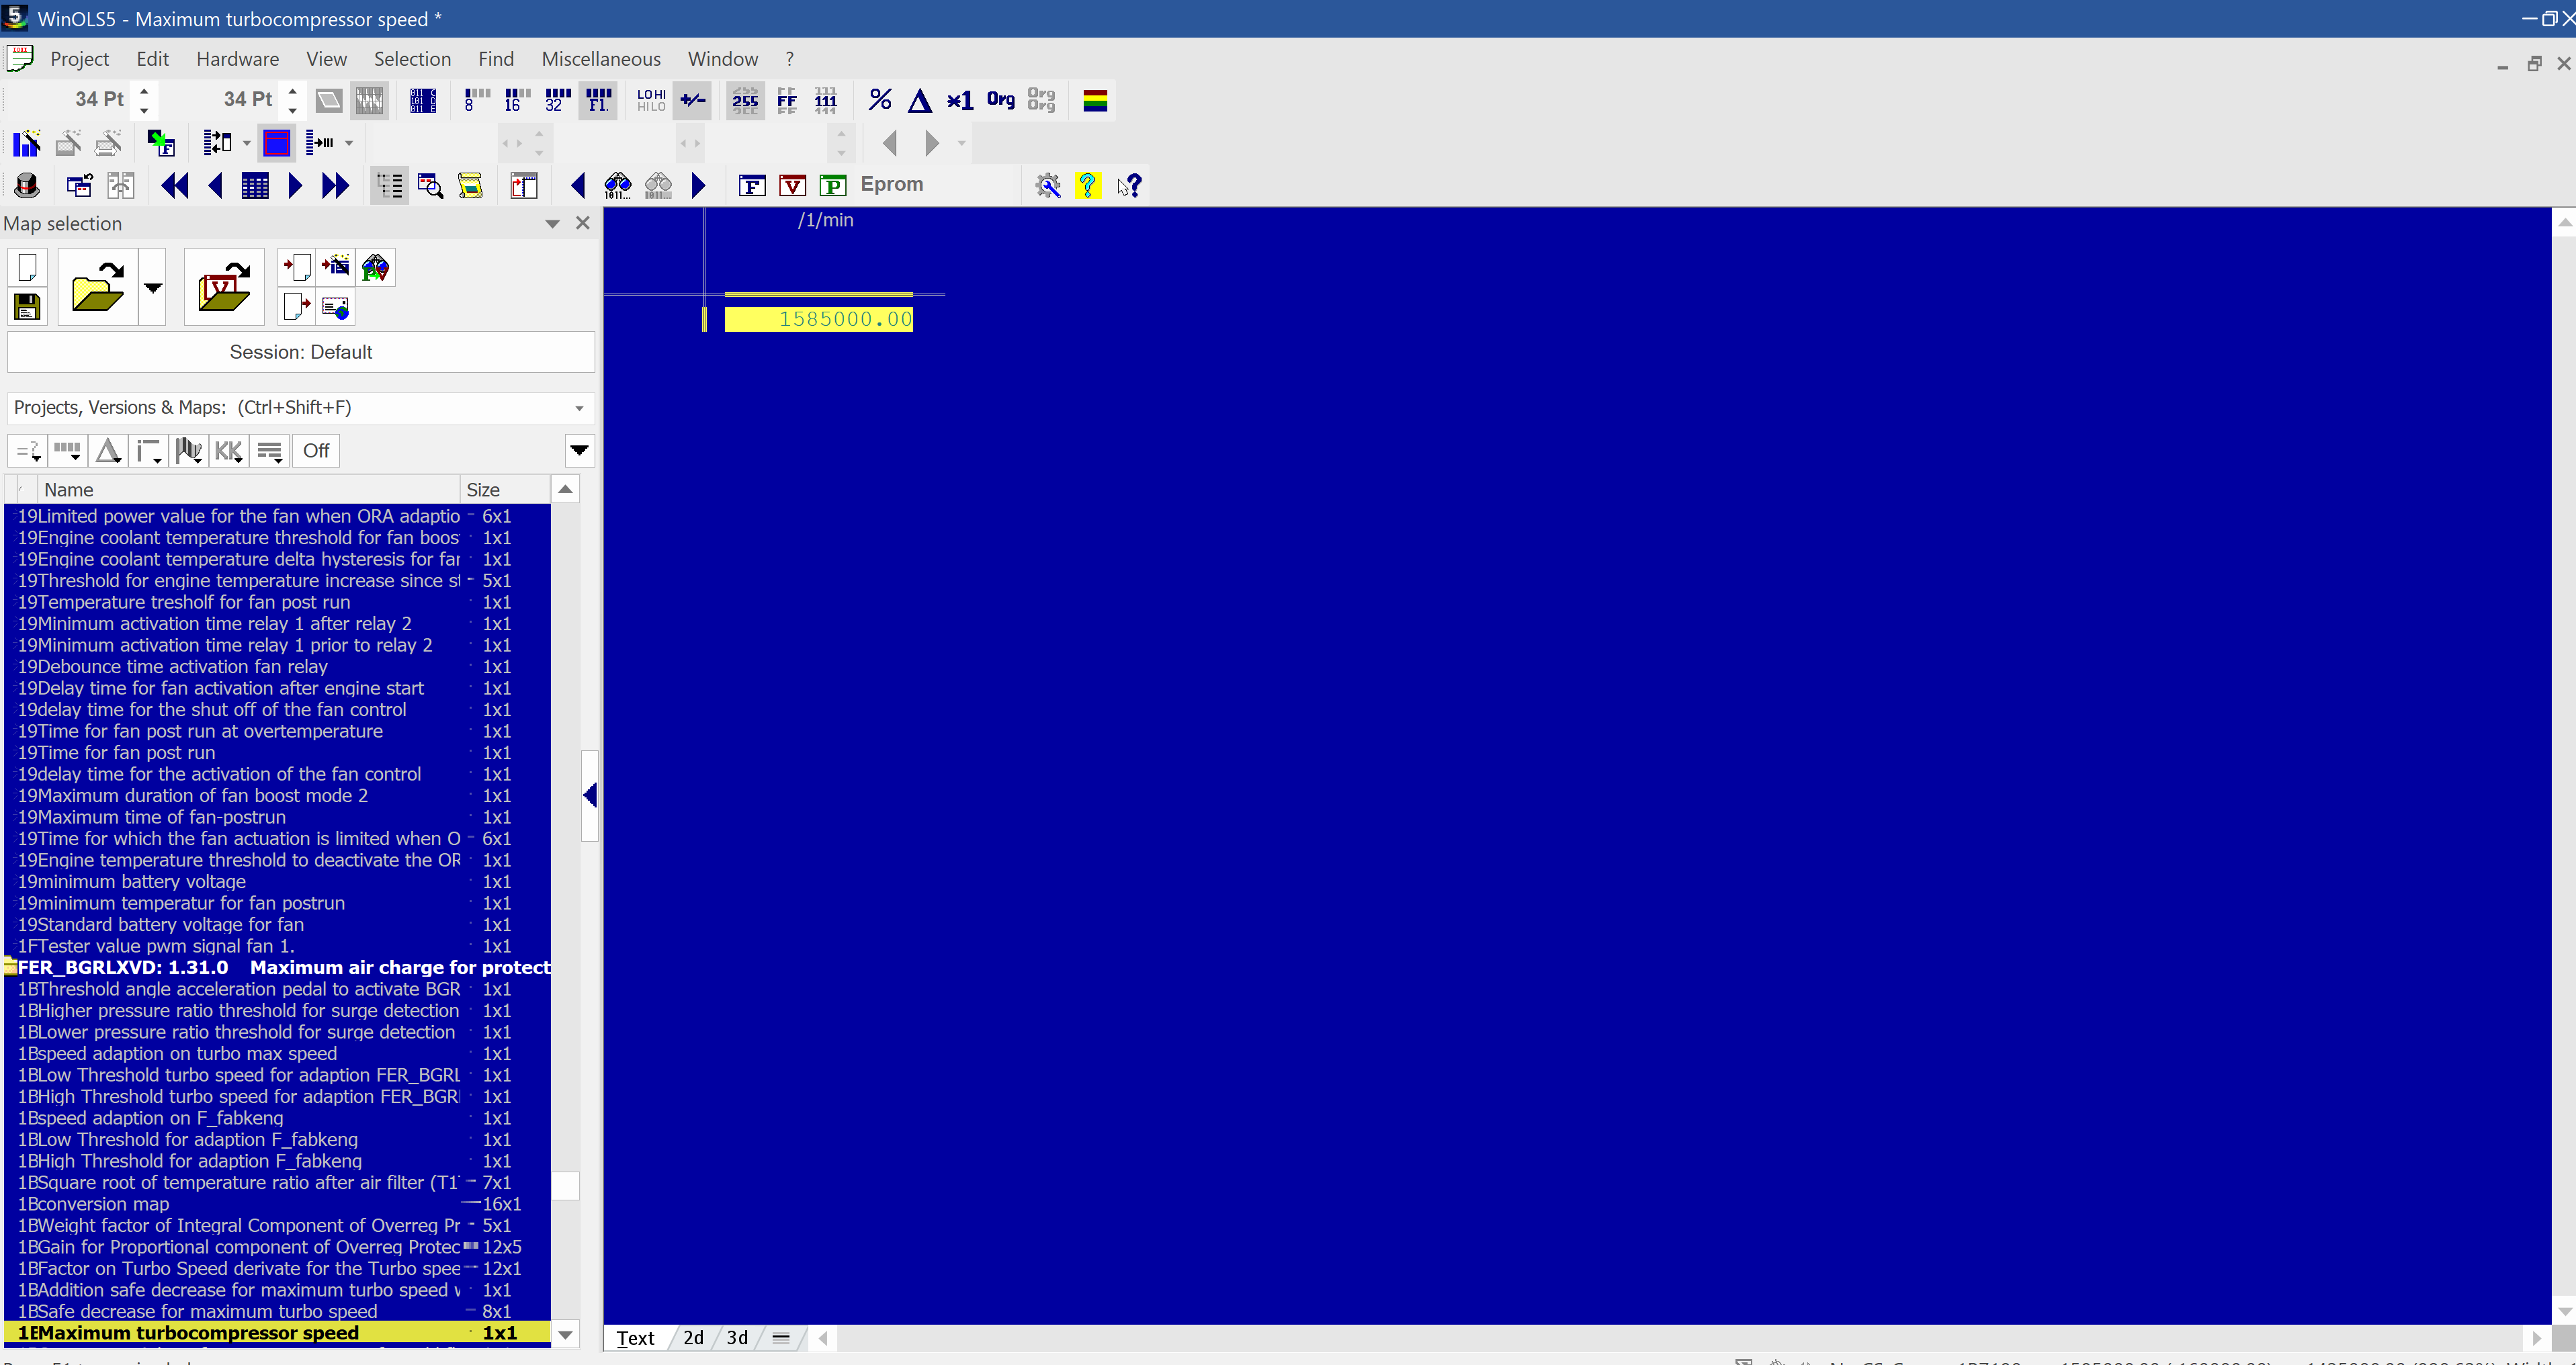Click the blue window layout icon
2576x1365 pixels.
(277, 143)
